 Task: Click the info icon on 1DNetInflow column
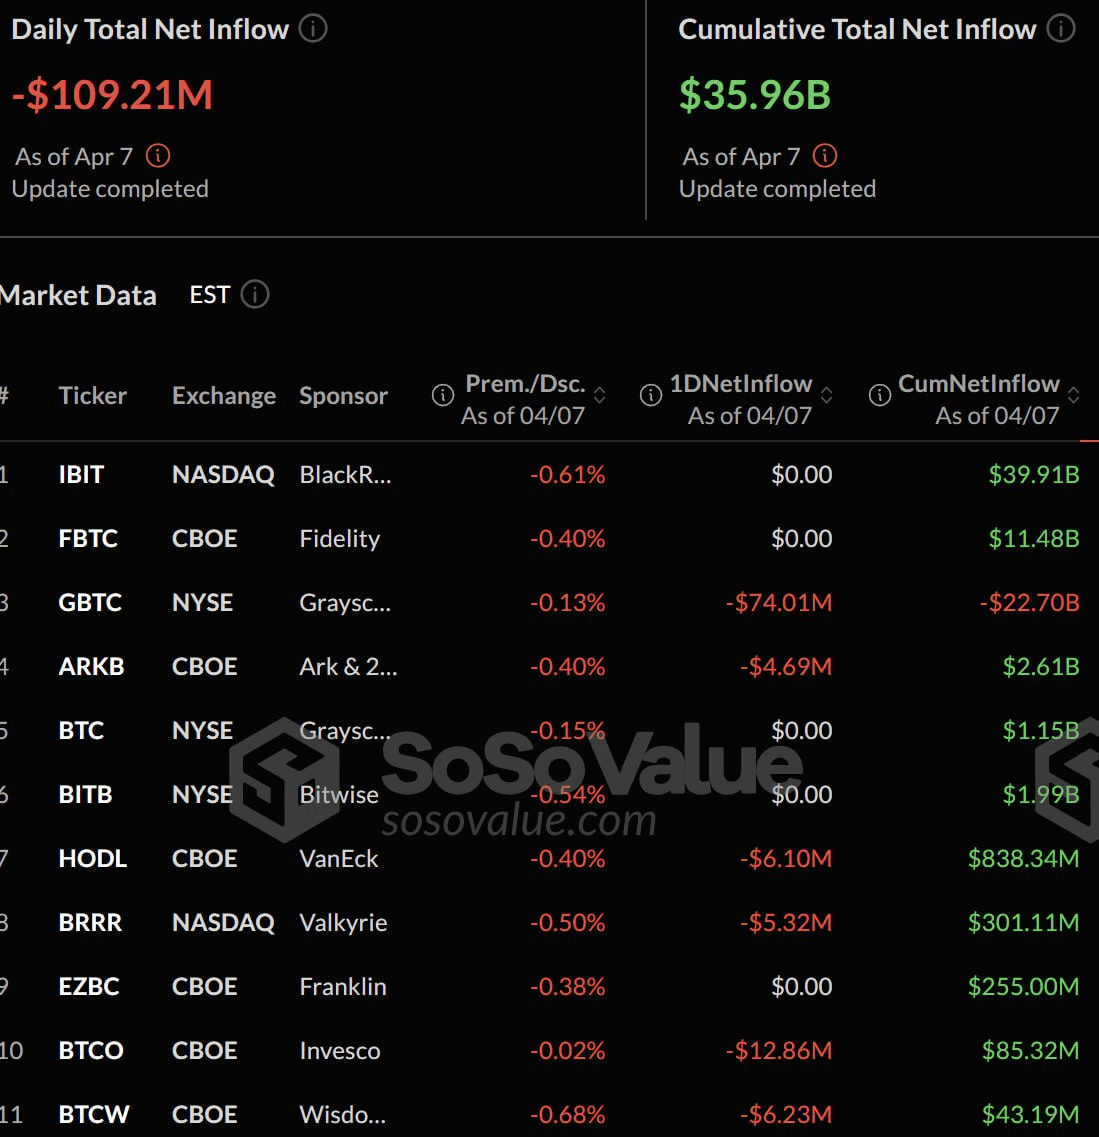pyautogui.click(x=651, y=395)
